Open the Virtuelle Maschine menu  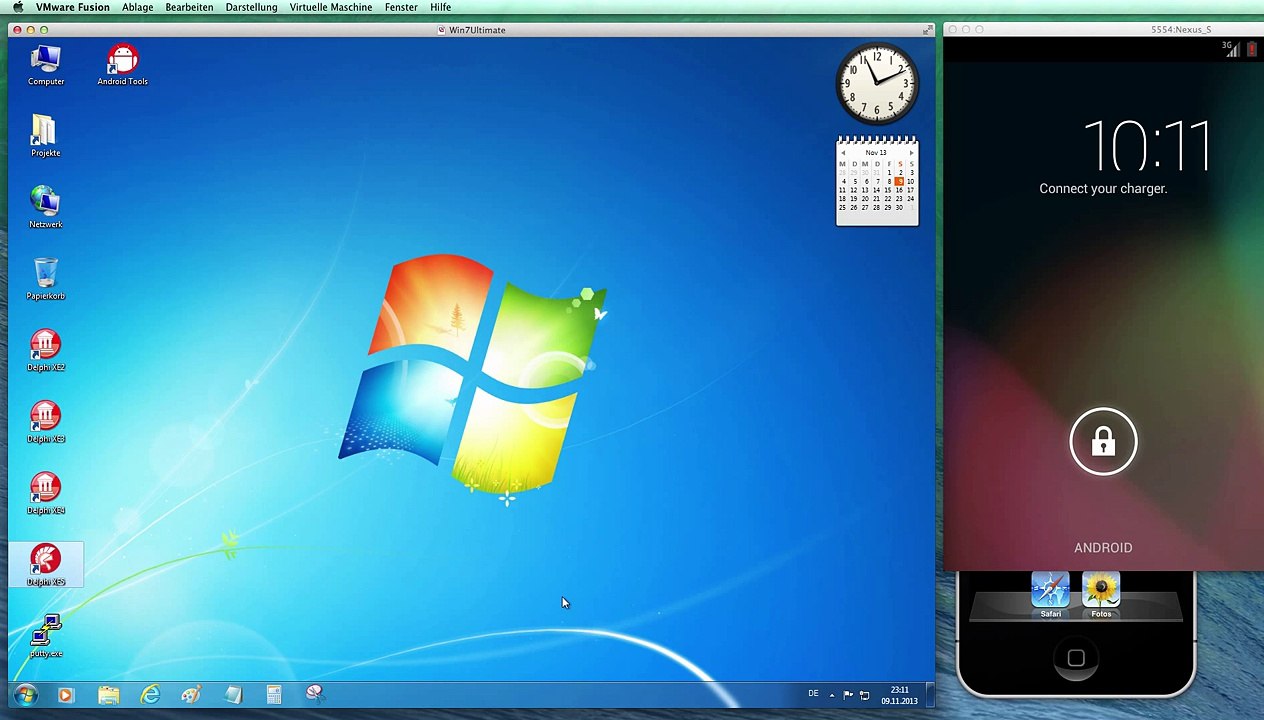[x=331, y=7]
